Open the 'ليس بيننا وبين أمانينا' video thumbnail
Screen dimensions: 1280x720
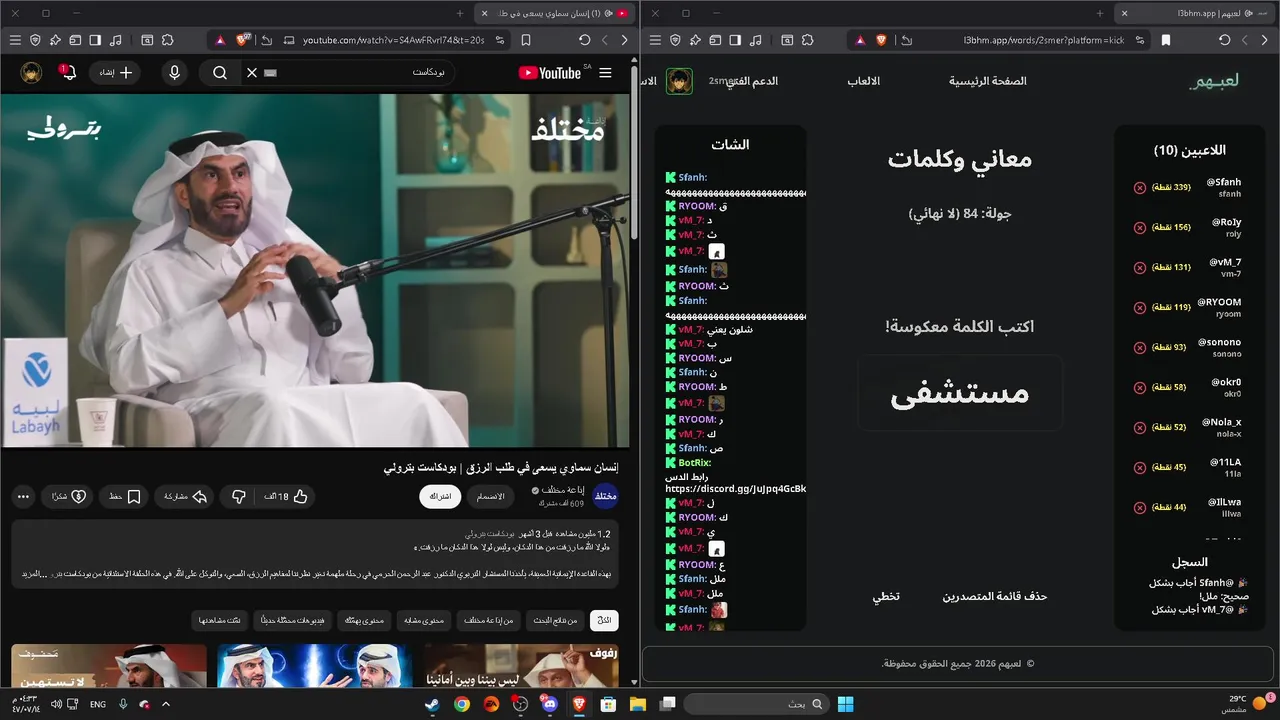521,666
